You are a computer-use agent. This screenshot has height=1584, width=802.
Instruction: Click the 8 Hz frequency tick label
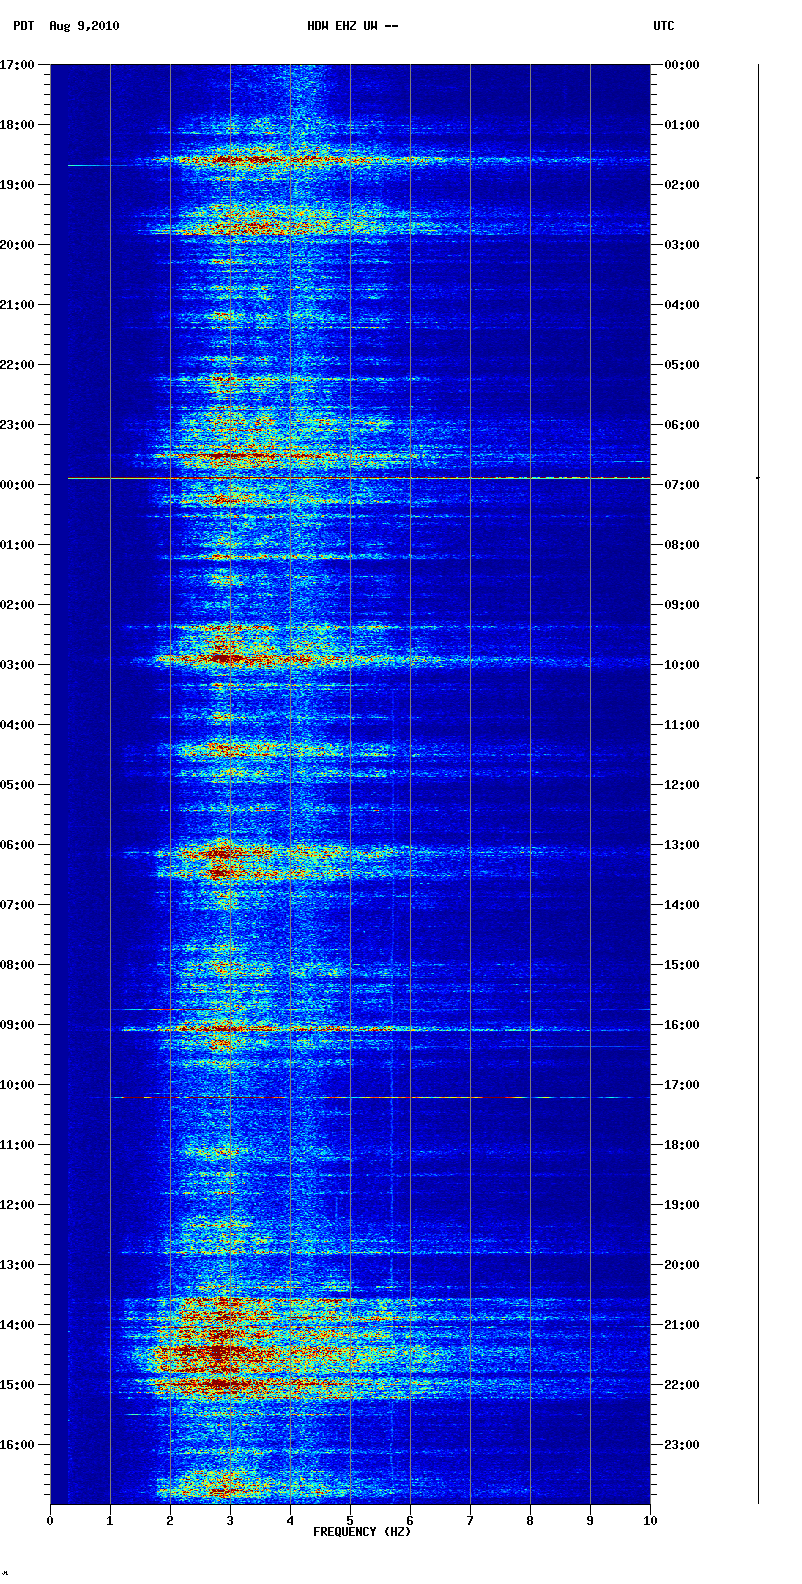click(530, 1521)
